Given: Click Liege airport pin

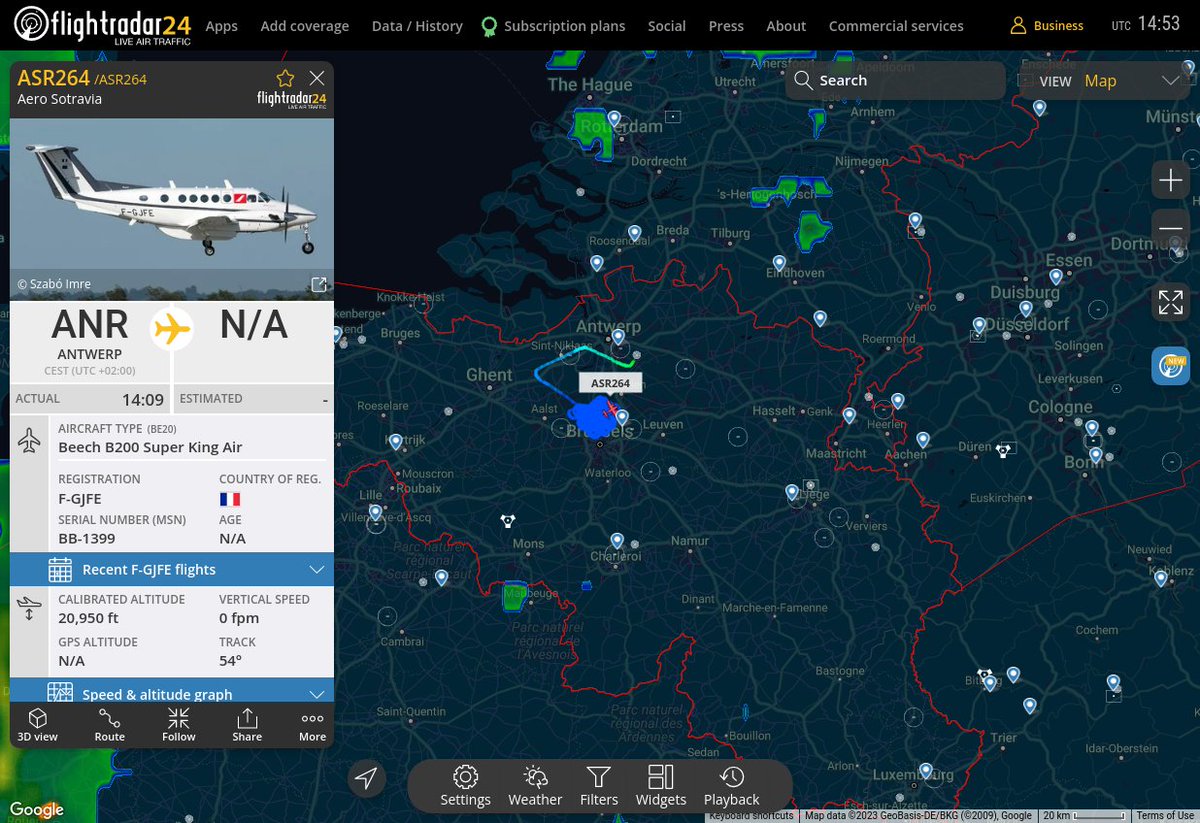Looking at the screenshot, I should [x=792, y=492].
